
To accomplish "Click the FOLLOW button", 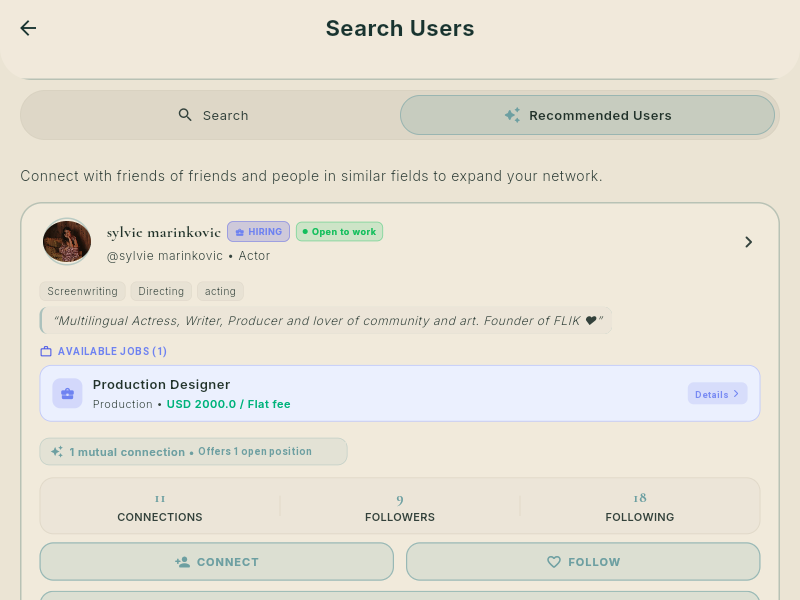I will (x=583, y=562).
